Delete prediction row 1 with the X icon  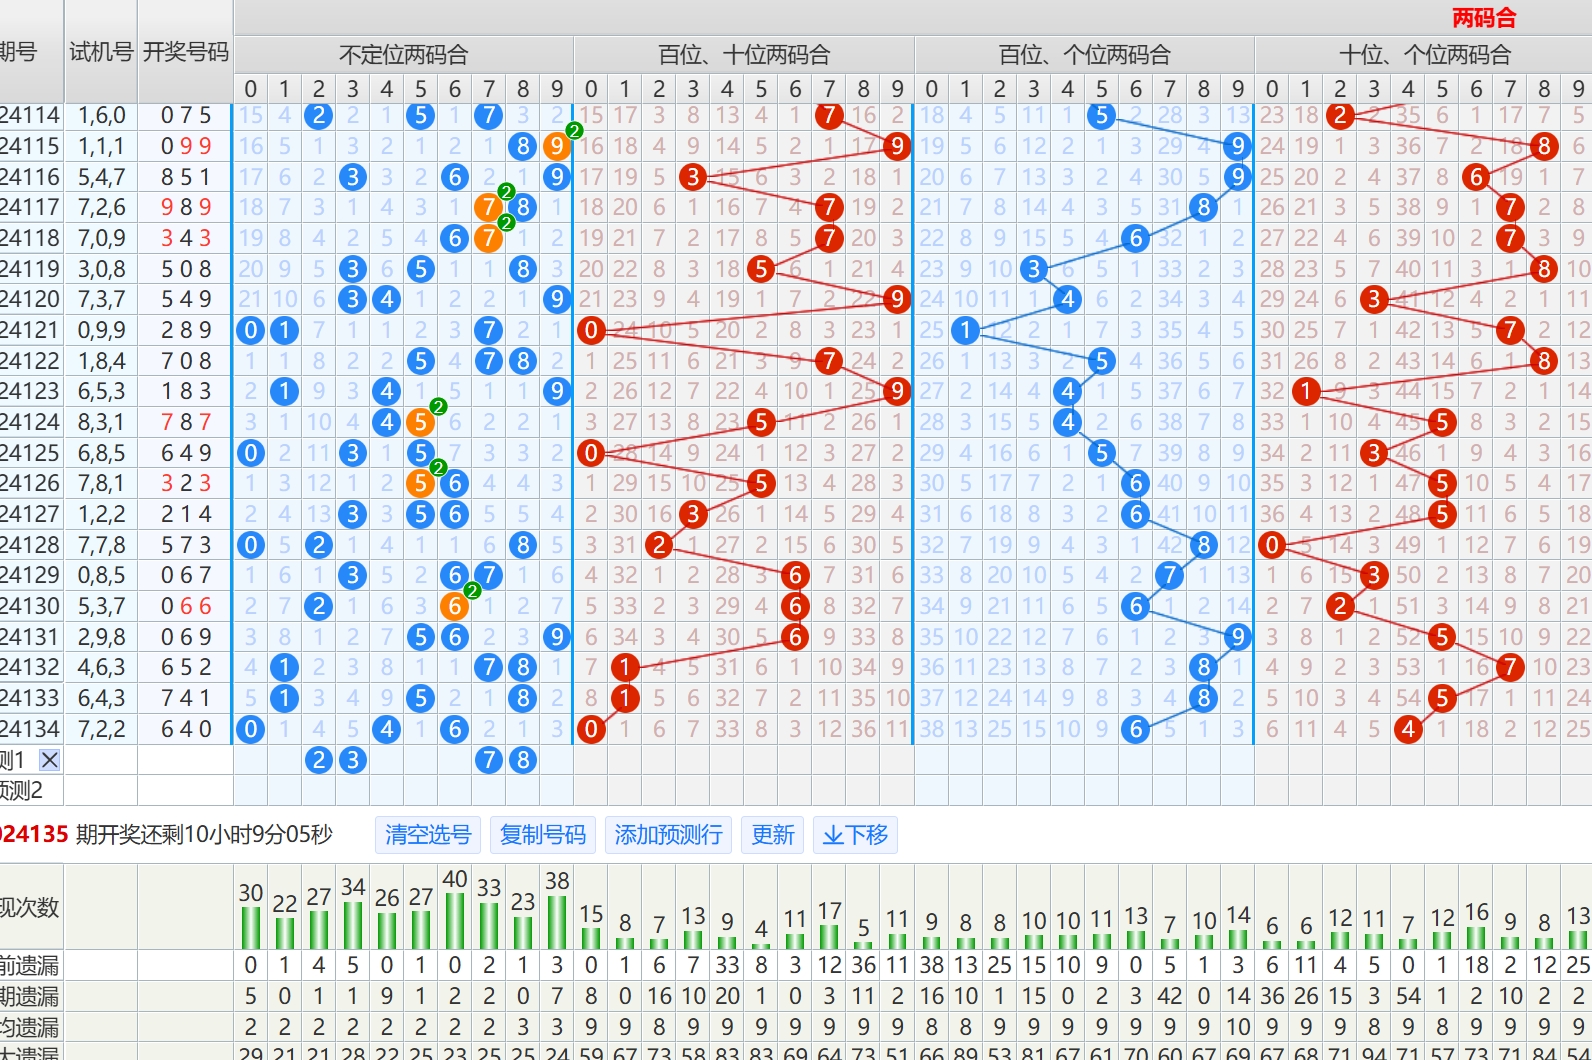49,760
